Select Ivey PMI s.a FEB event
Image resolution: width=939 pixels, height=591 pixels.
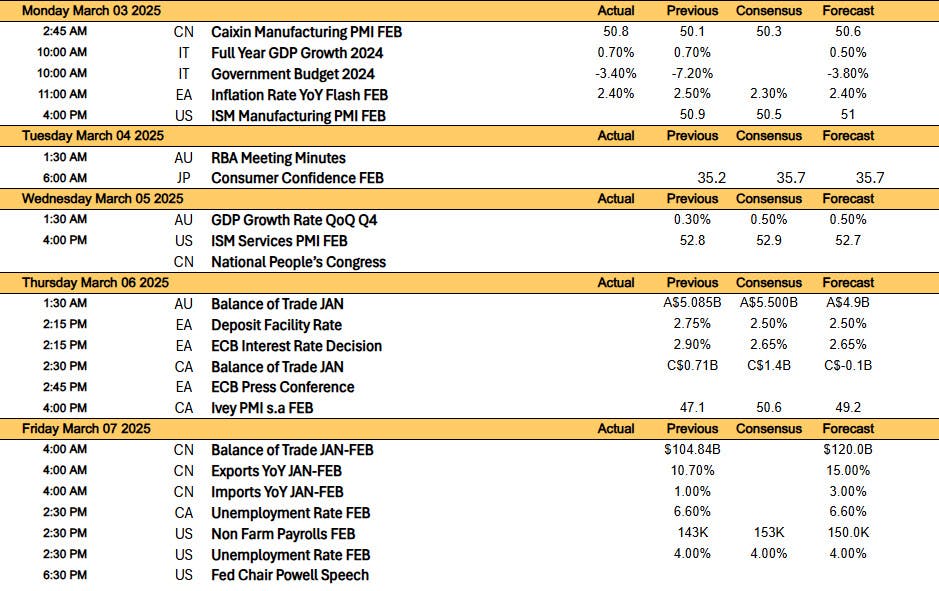(262, 408)
